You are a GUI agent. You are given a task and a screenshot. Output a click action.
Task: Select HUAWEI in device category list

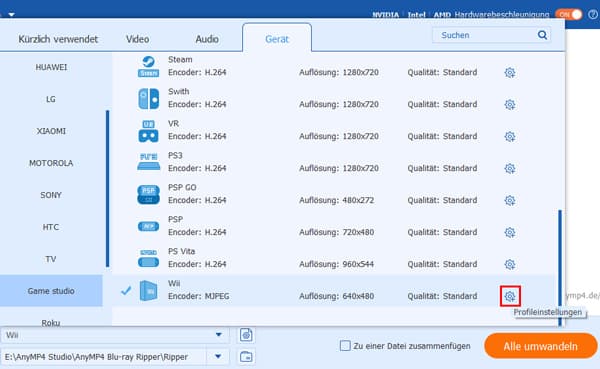tap(51, 67)
